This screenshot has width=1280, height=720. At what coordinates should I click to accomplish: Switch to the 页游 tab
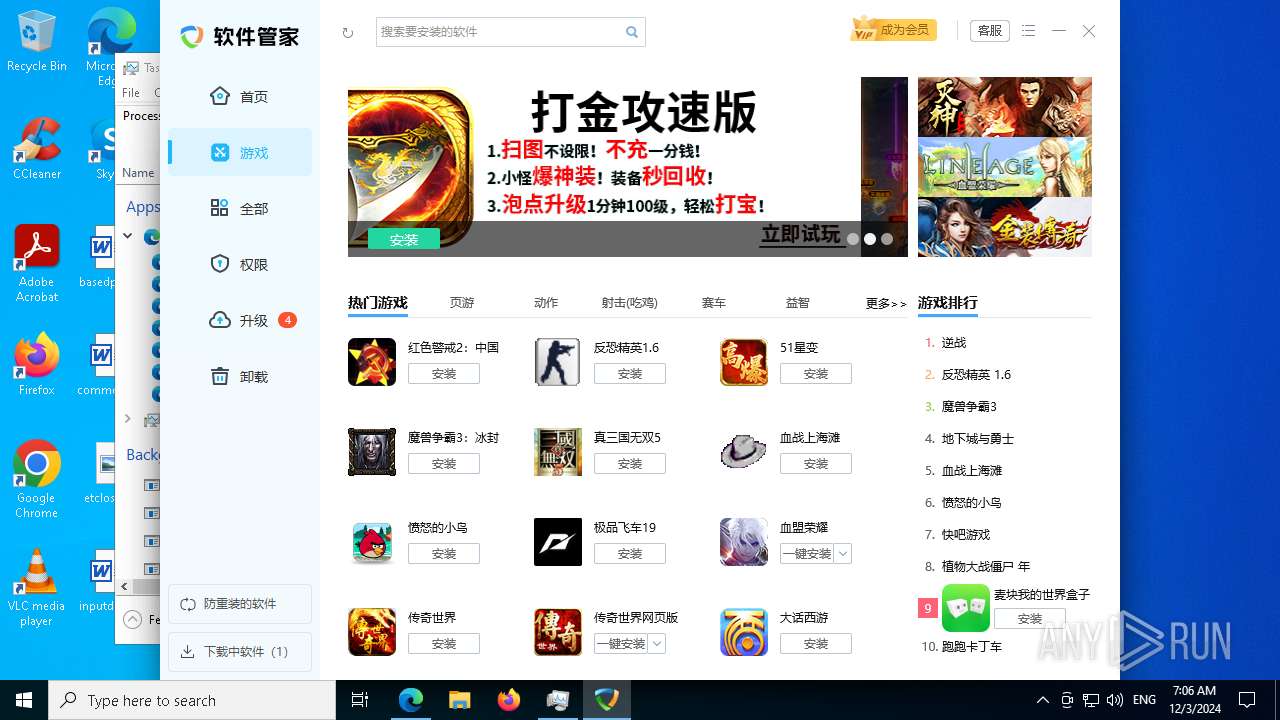pyautogui.click(x=462, y=303)
